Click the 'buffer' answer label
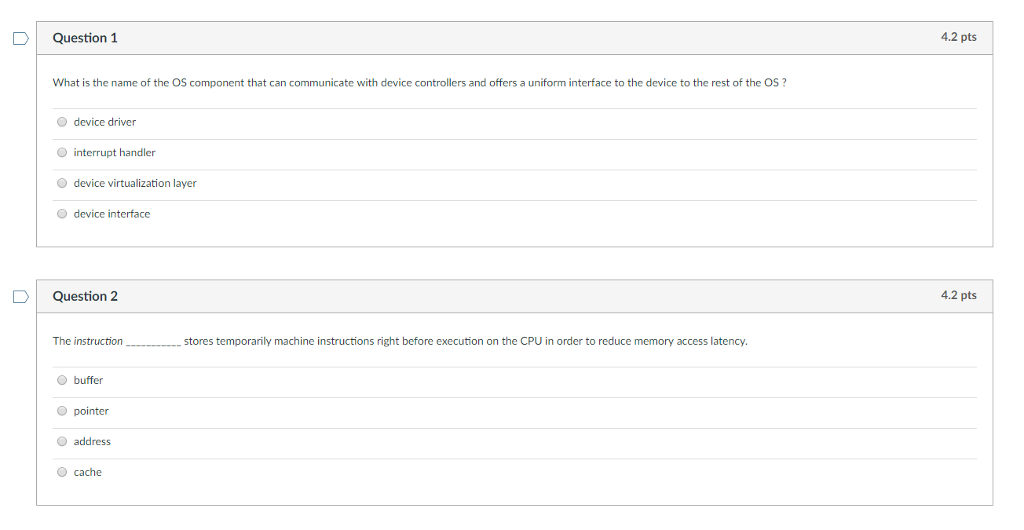 point(88,380)
